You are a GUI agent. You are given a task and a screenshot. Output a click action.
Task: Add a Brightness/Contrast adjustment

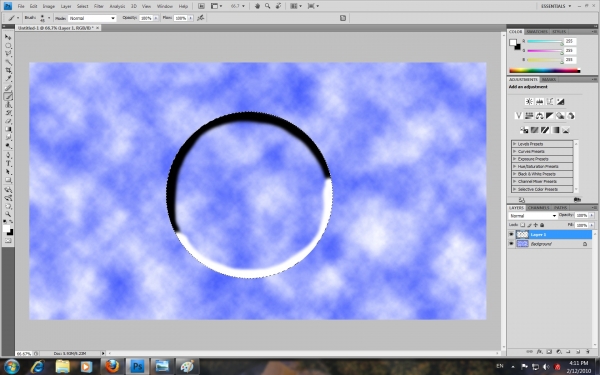[529, 101]
